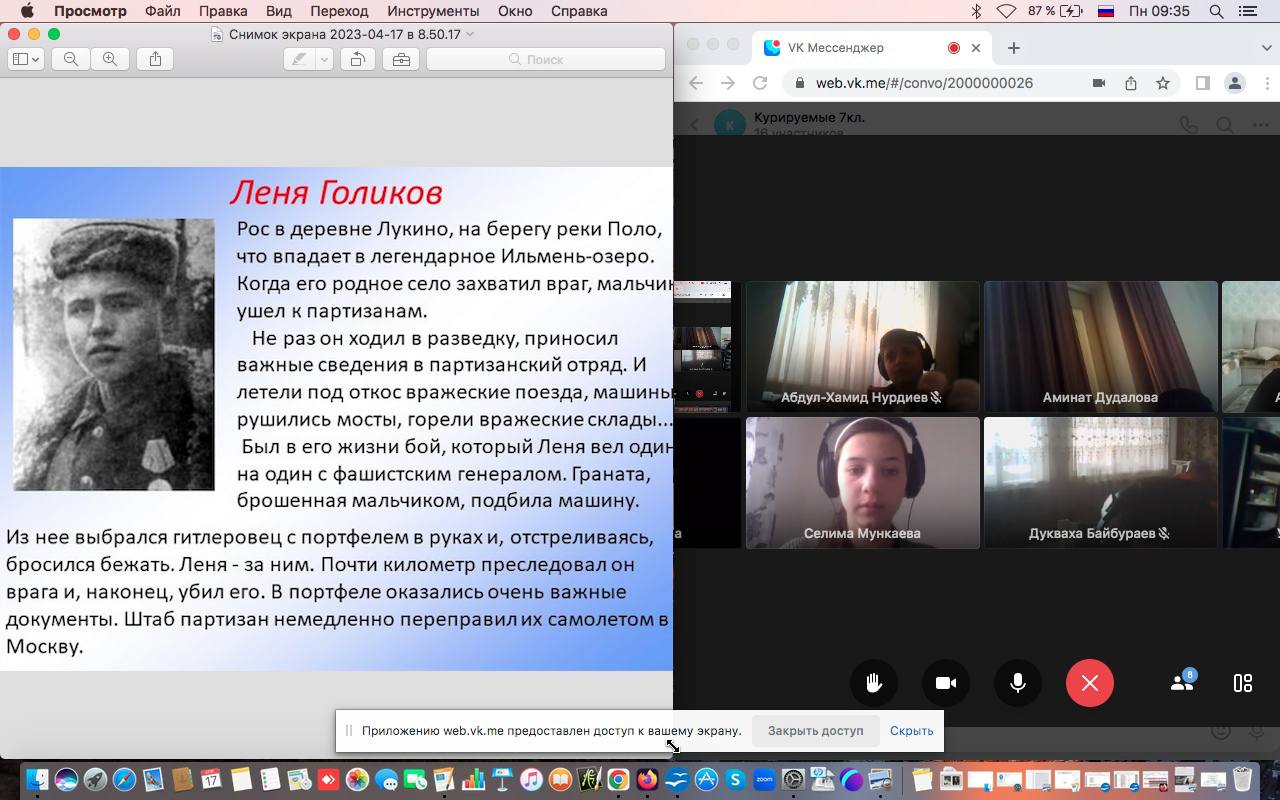Zoom in the image in Preview

pyautogui.click(x=110, y=60)
